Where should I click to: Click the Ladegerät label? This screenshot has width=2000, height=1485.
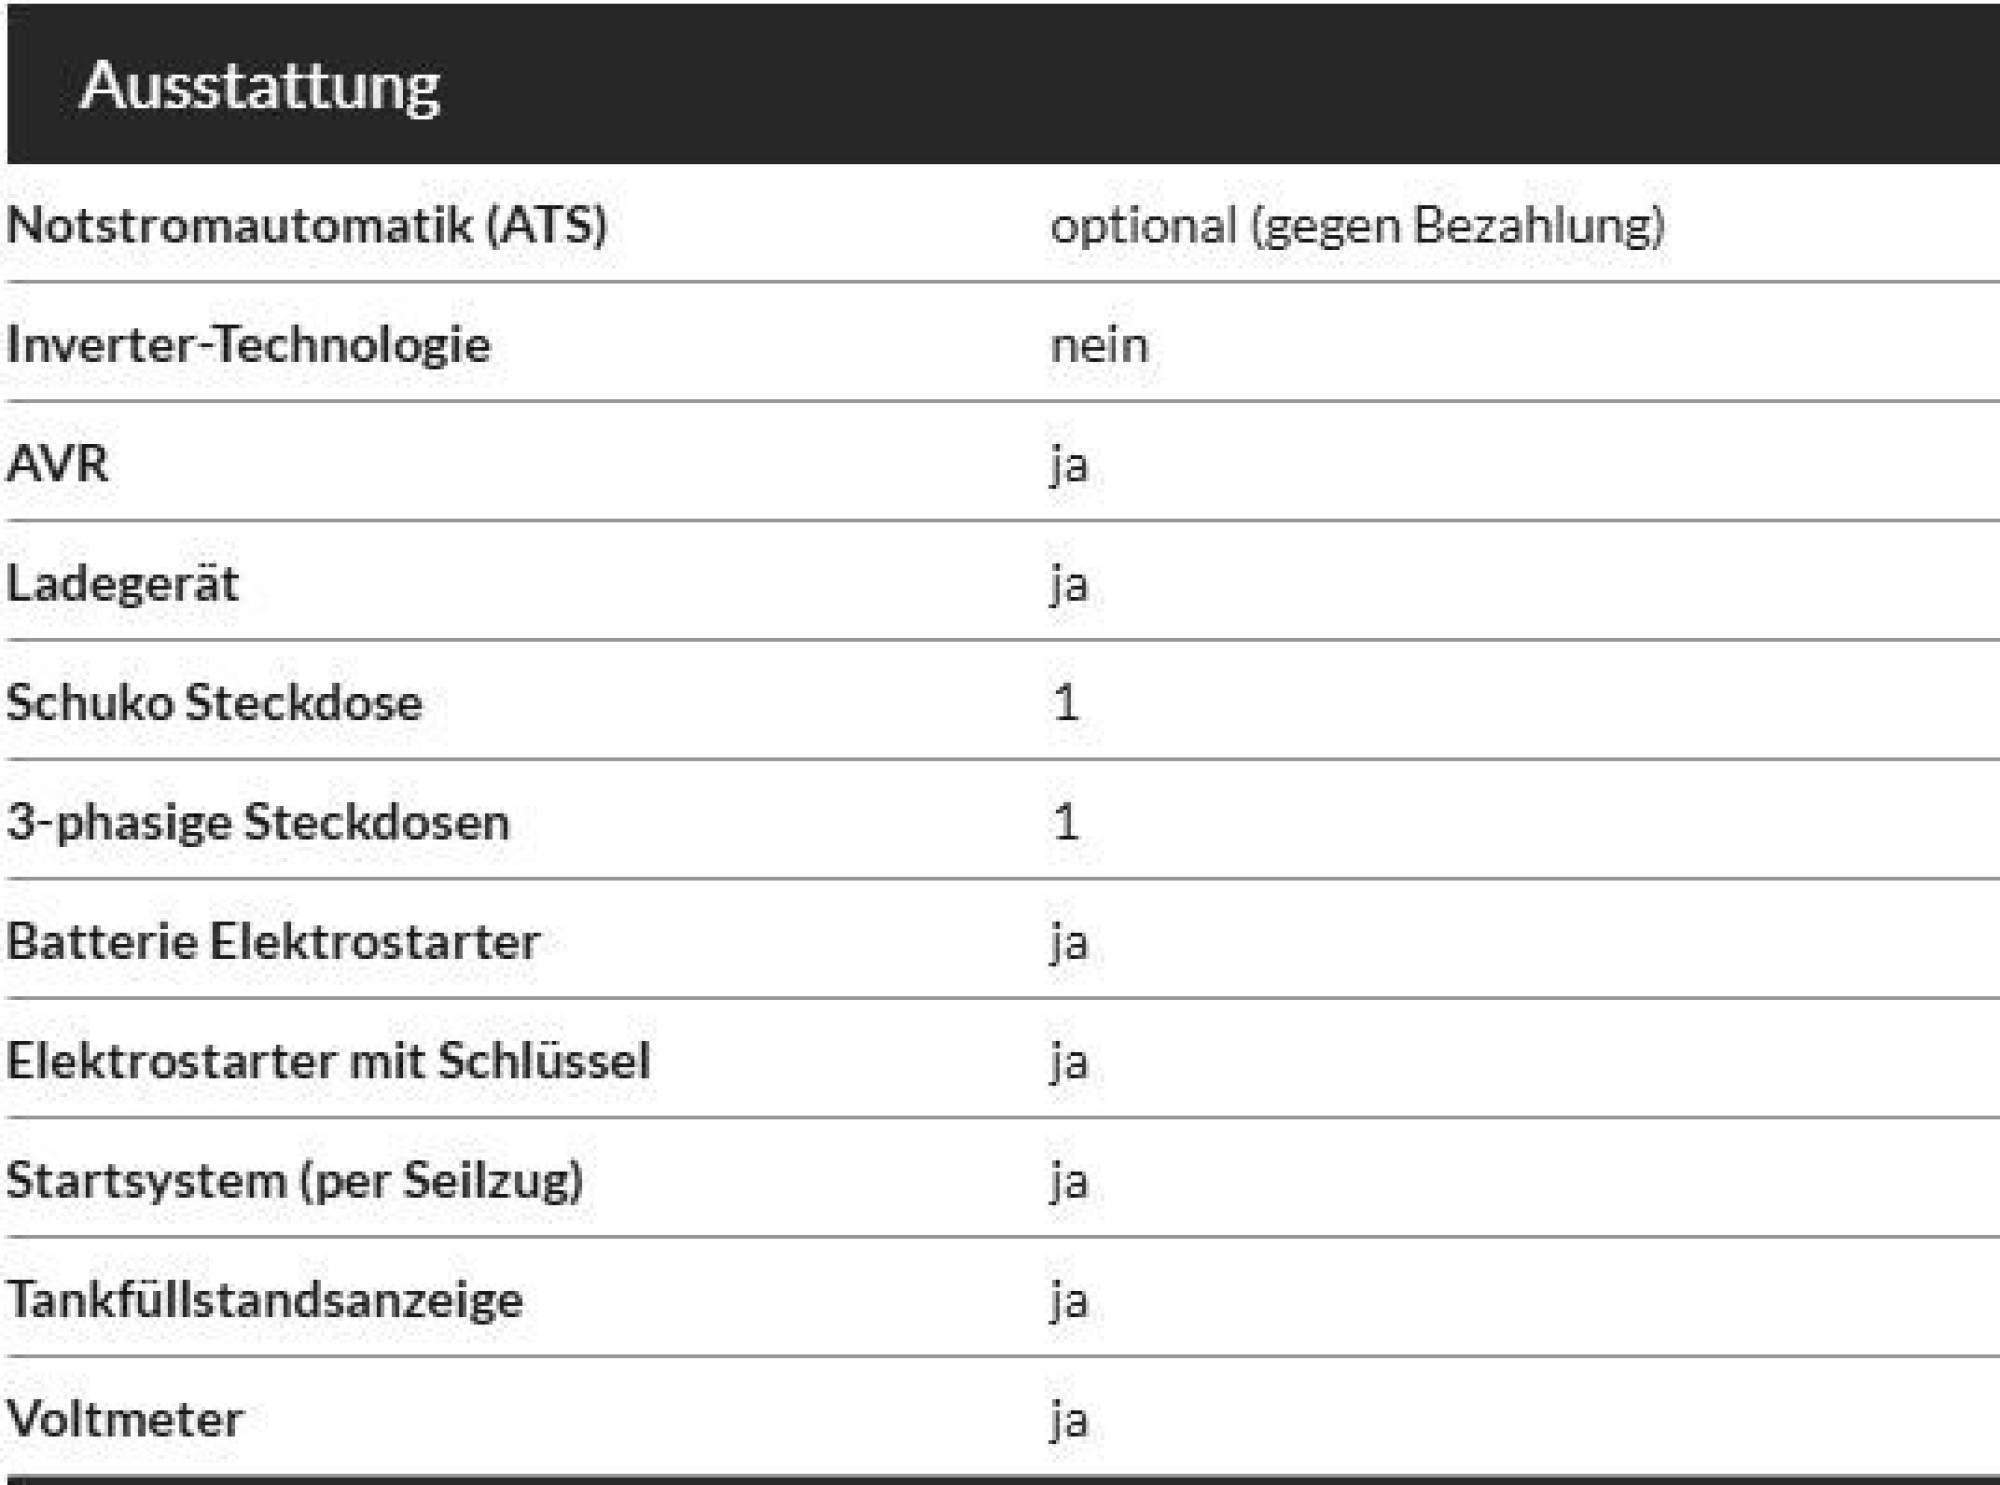click(122, 583)
